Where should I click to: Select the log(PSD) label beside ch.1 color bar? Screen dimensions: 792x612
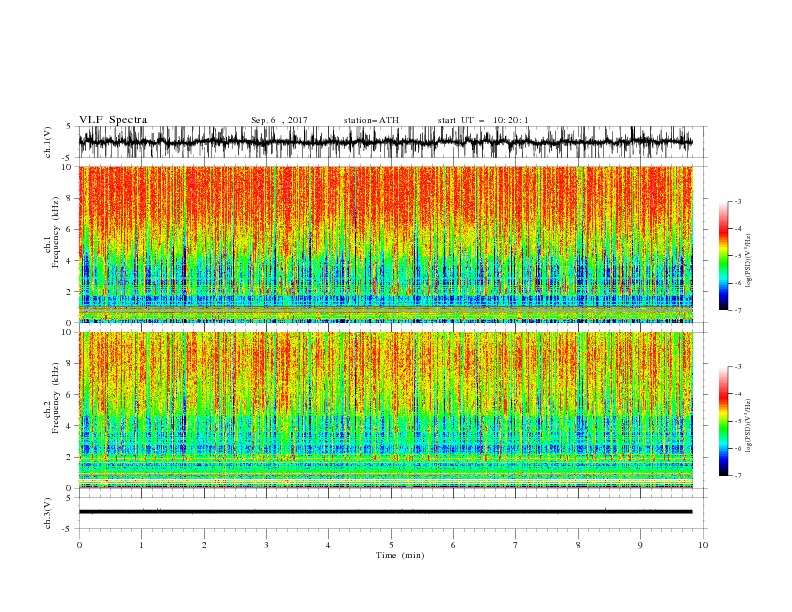click(x=748, y=261)
